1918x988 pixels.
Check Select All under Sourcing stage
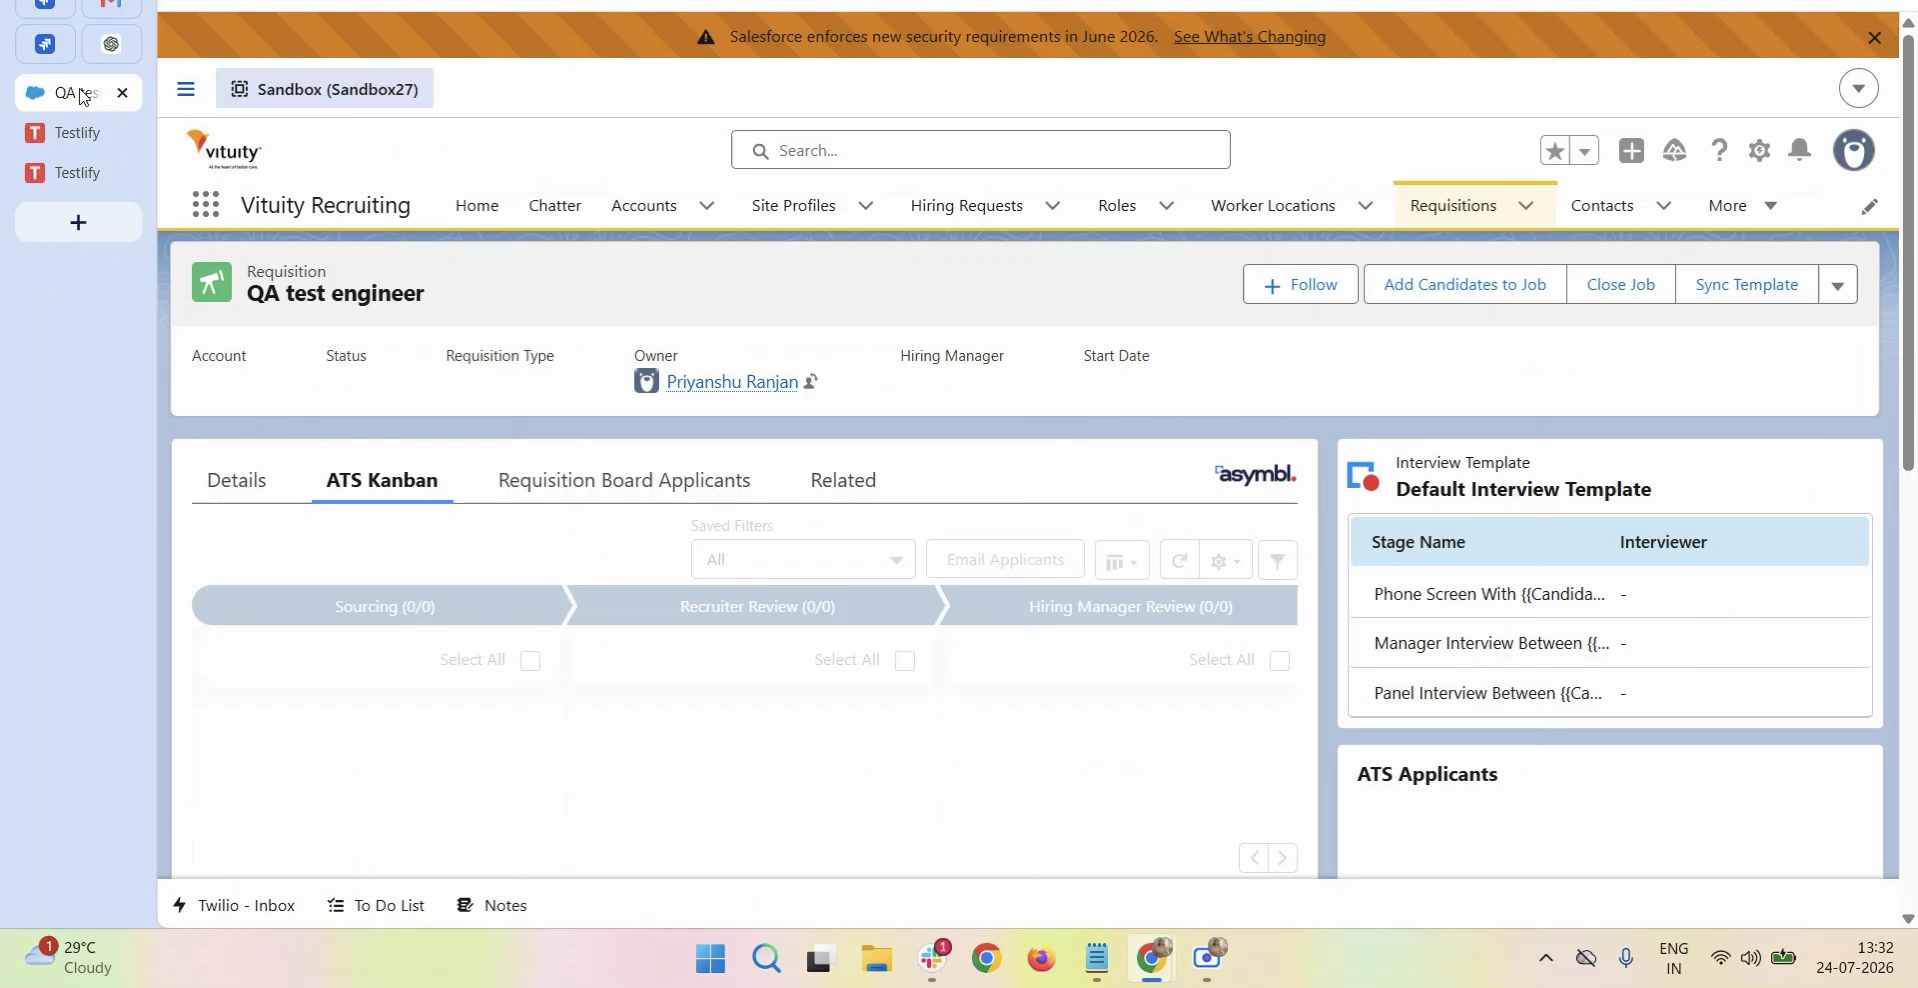[530, 661]
